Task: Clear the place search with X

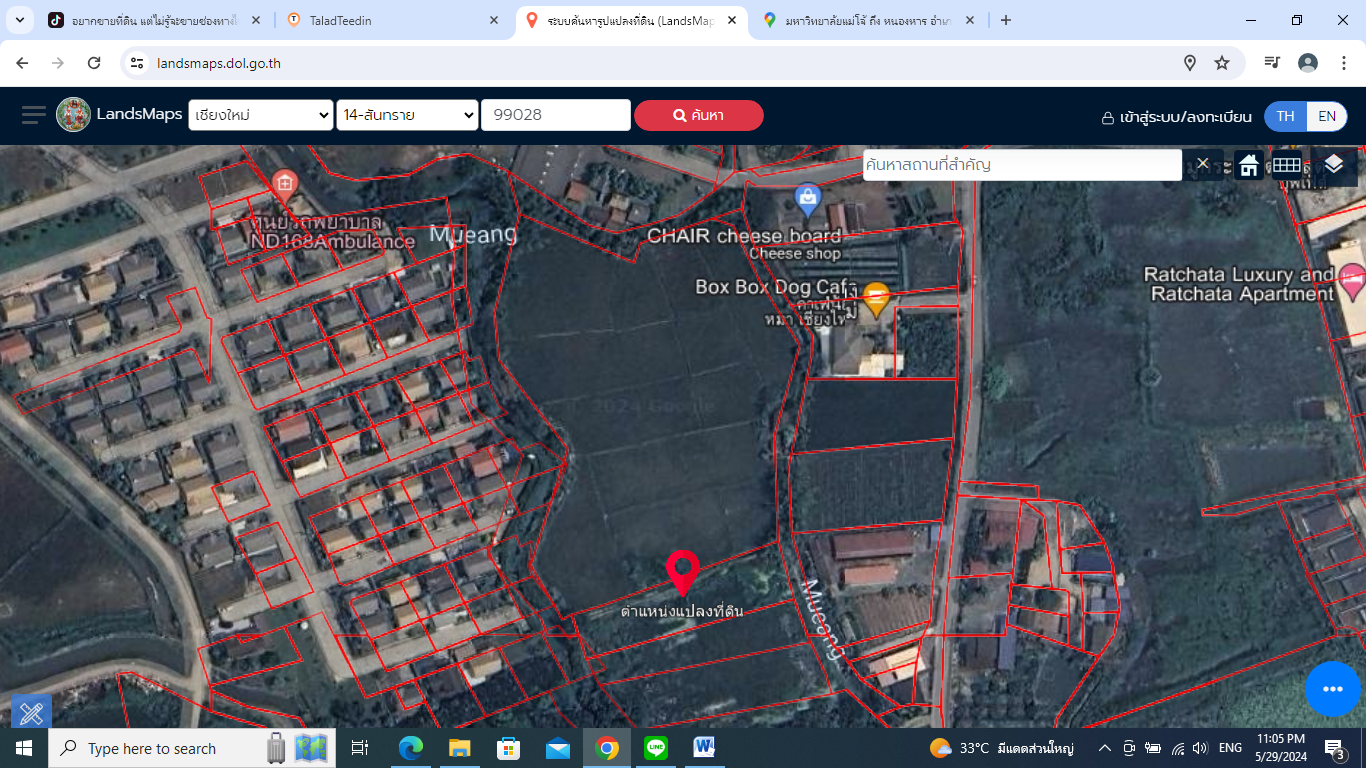Action: point(1203,164)
